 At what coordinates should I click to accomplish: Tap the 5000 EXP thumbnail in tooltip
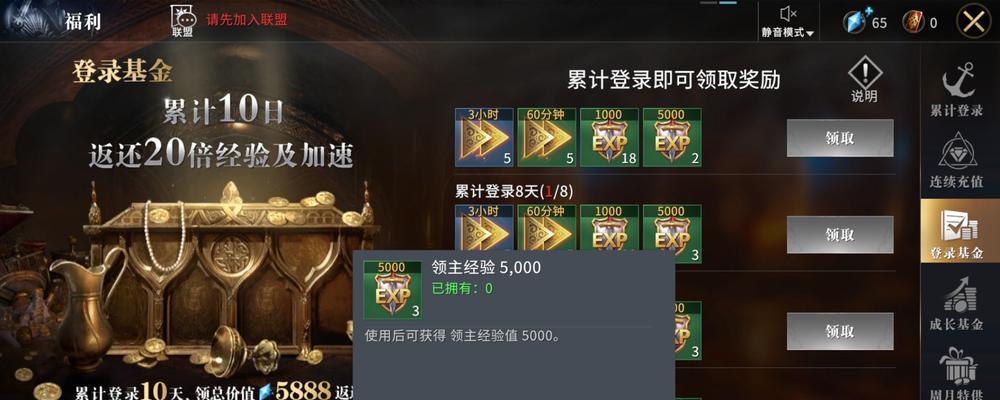(x=392, y=290)
